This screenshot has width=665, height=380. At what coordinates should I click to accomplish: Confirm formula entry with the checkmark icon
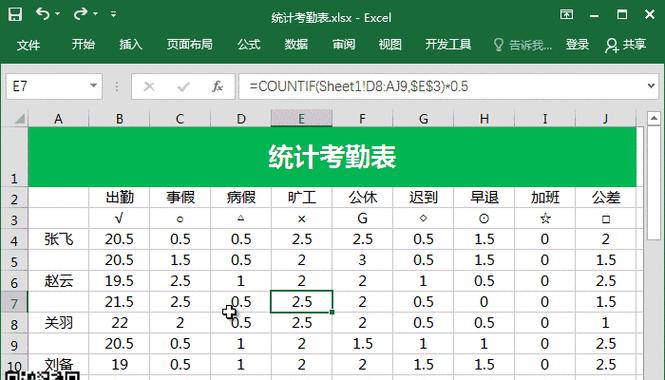tap(184, 87)
